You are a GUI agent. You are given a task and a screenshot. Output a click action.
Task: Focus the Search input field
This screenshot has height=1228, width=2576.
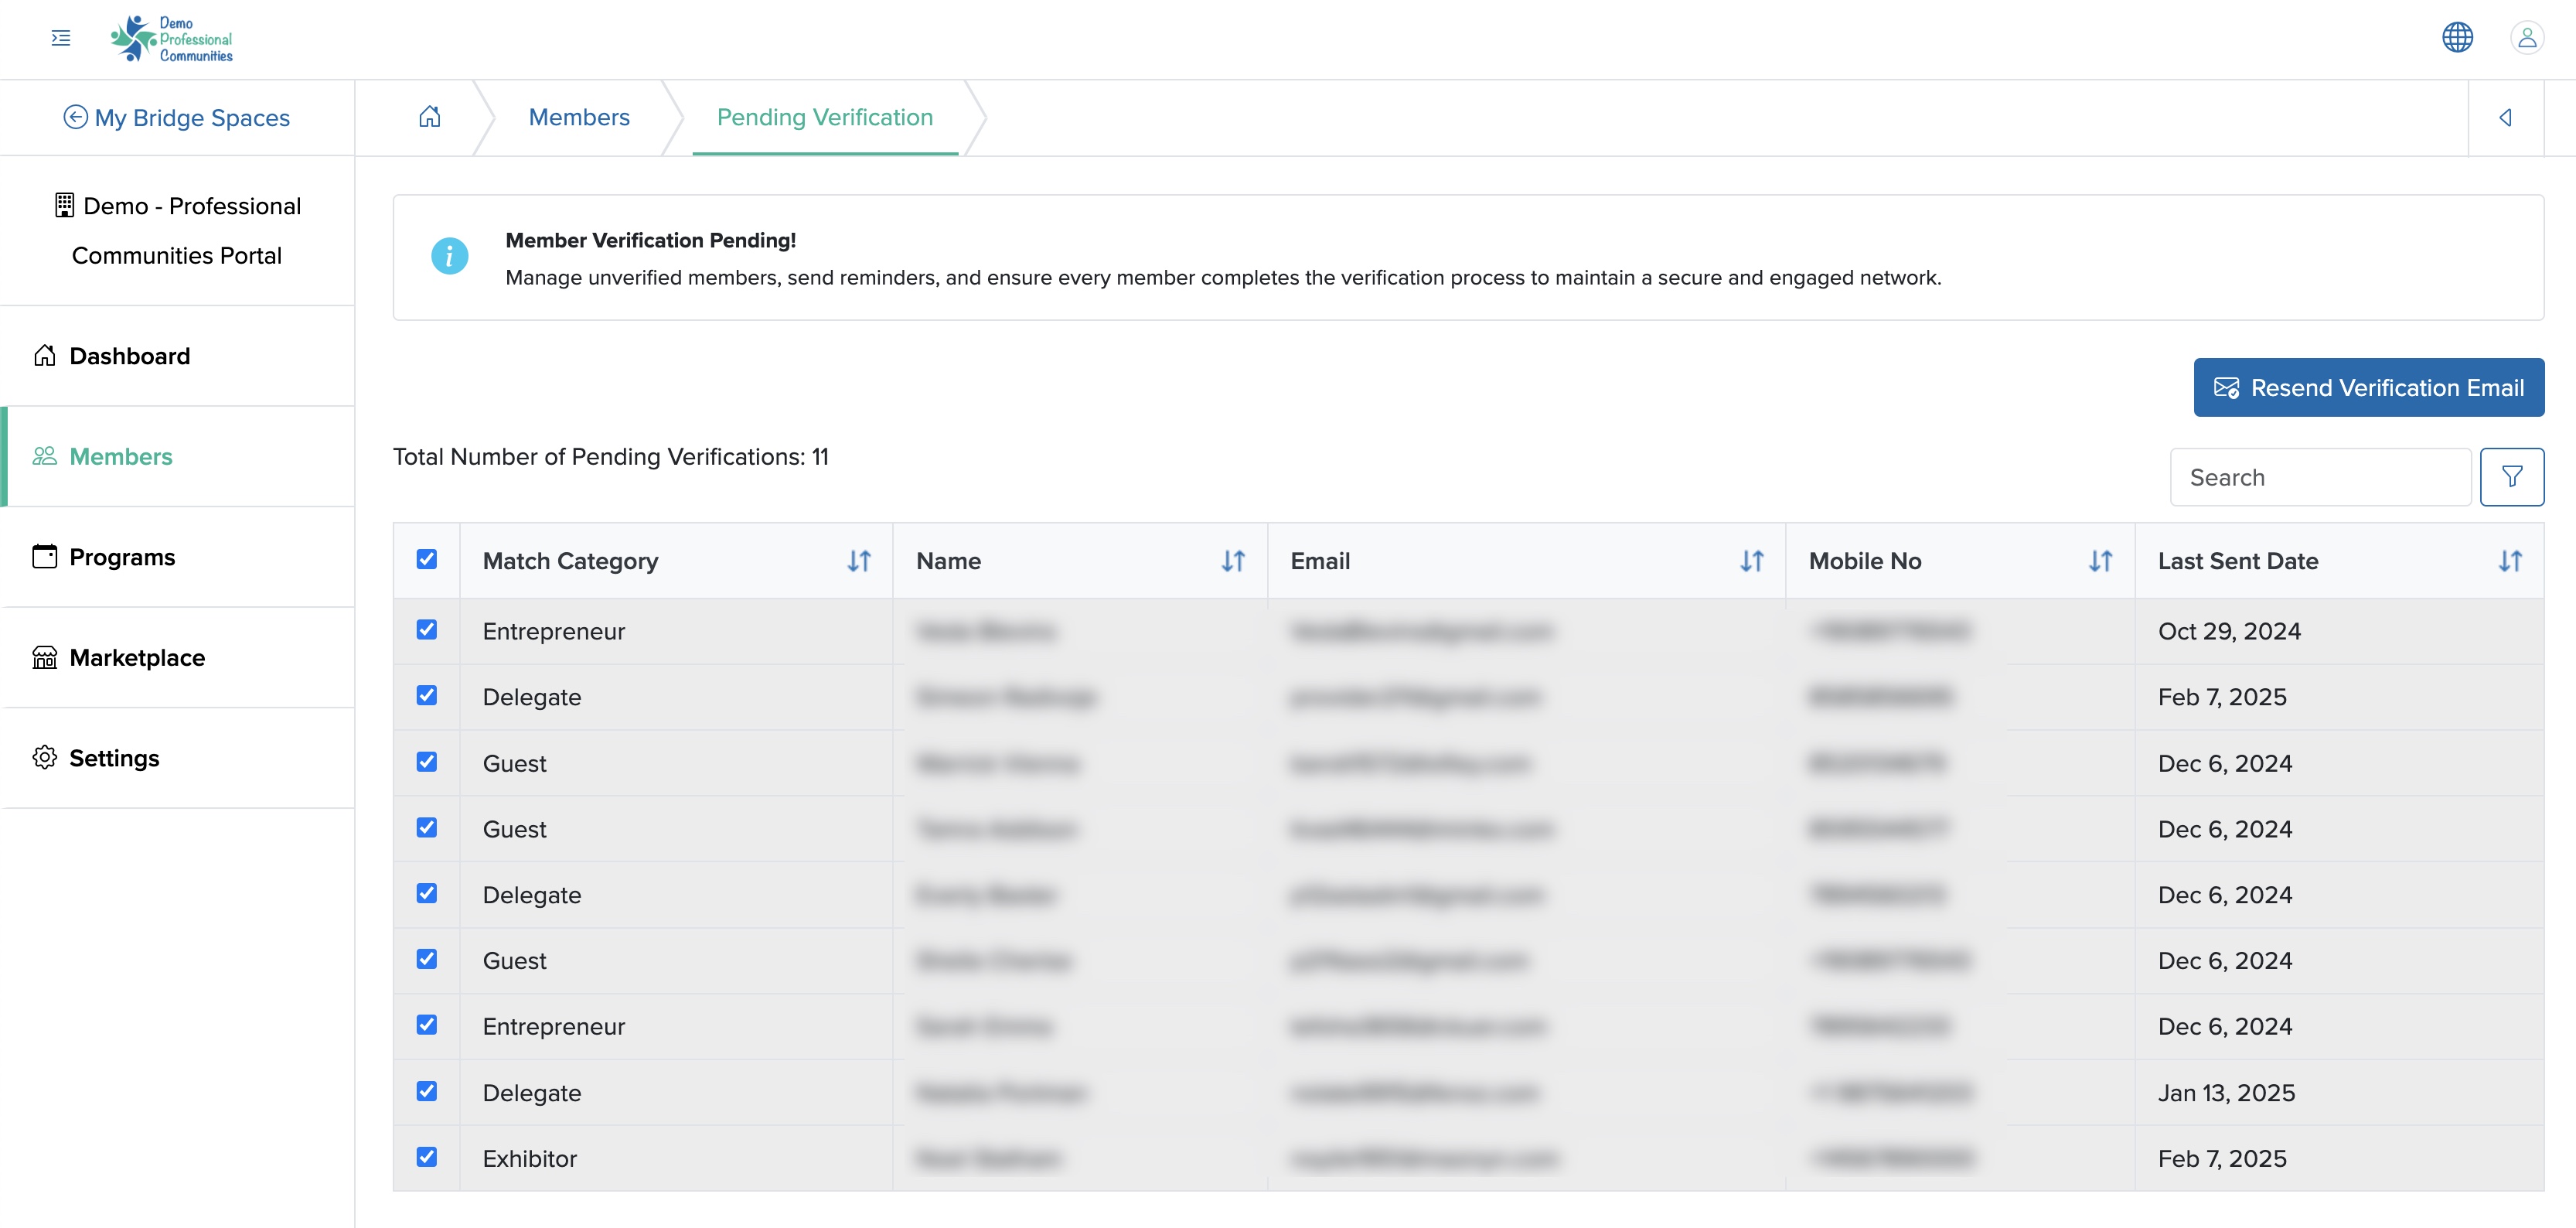[2320, 477]
